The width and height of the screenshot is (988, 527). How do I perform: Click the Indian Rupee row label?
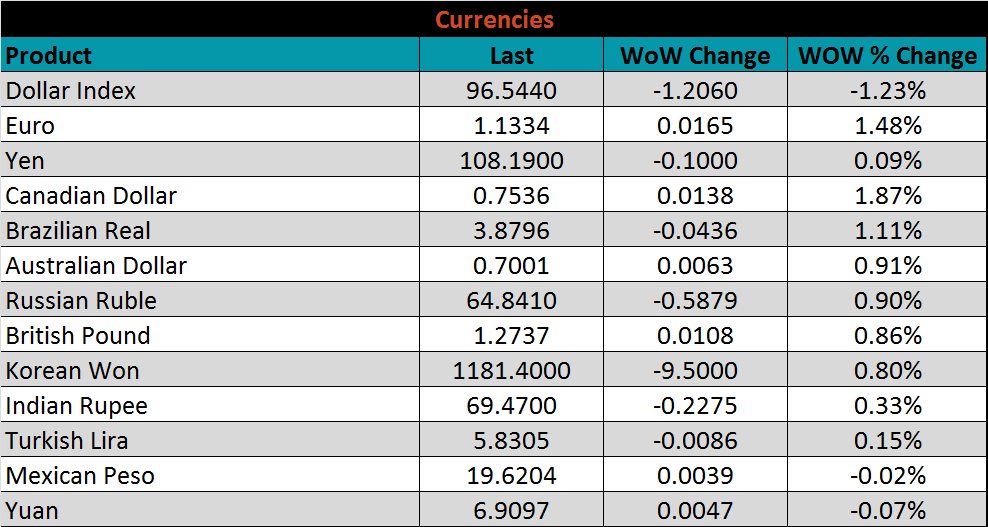(77, 406)
